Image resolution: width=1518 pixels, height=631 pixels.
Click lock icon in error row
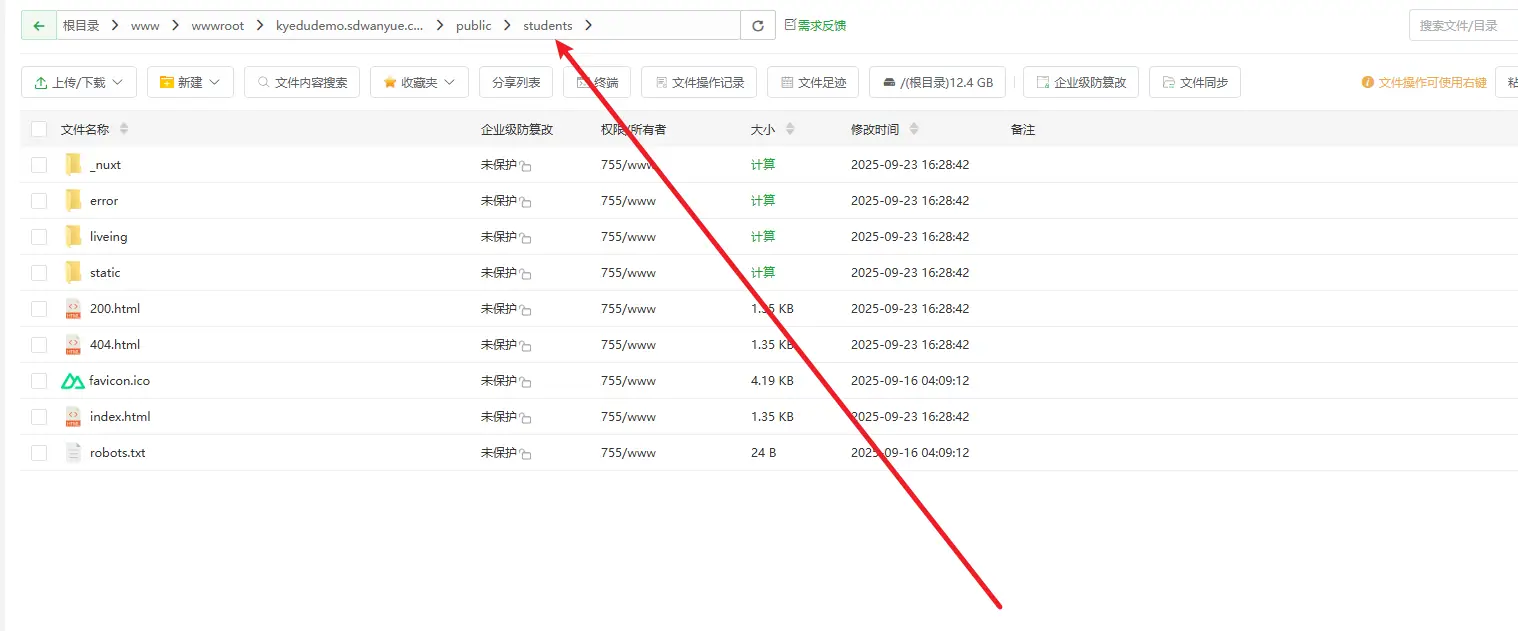click(525, 202)
